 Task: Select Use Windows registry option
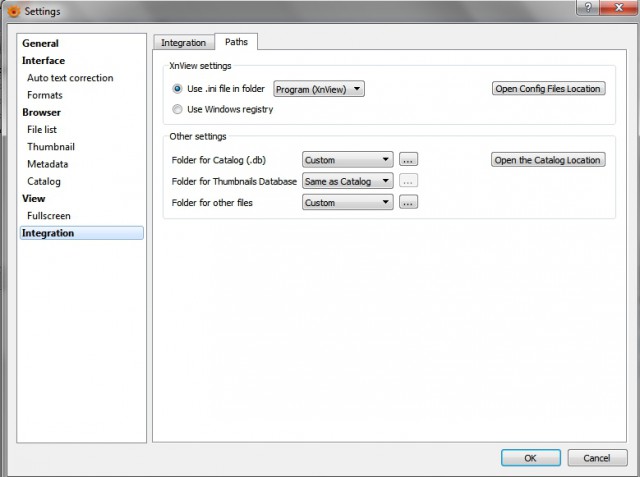point(177,109)
